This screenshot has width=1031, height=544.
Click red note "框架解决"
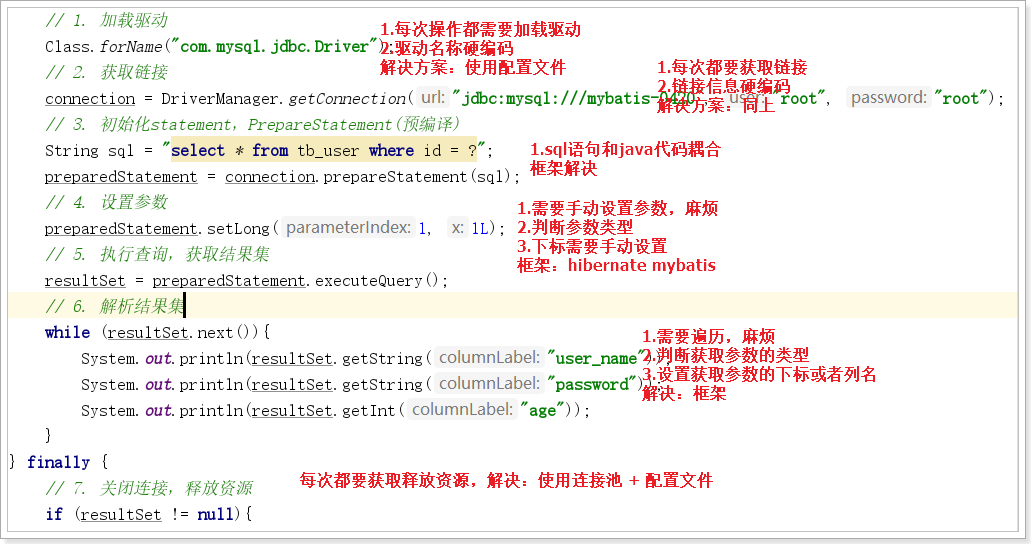[x=563, y=168]
